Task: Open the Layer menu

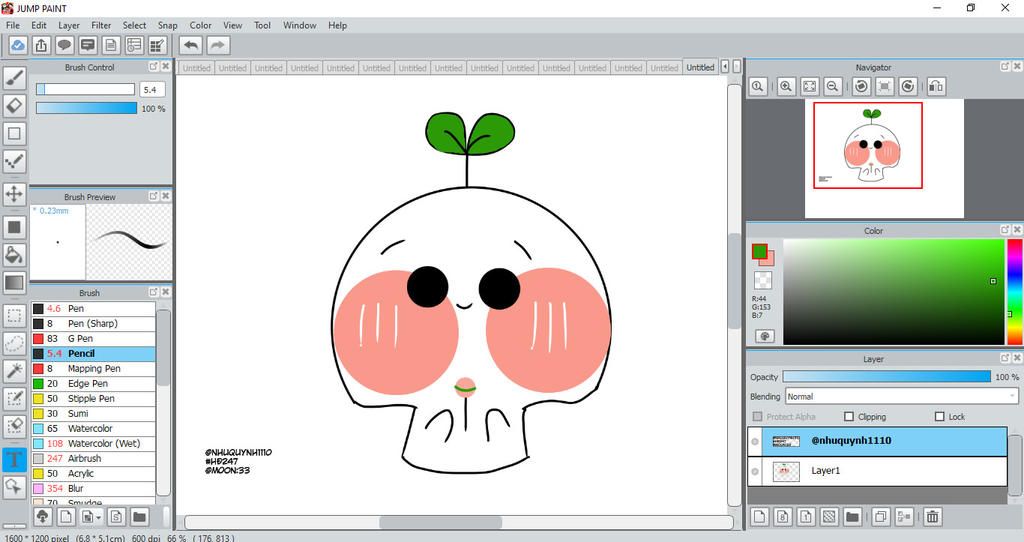Action: coord(69,25)
